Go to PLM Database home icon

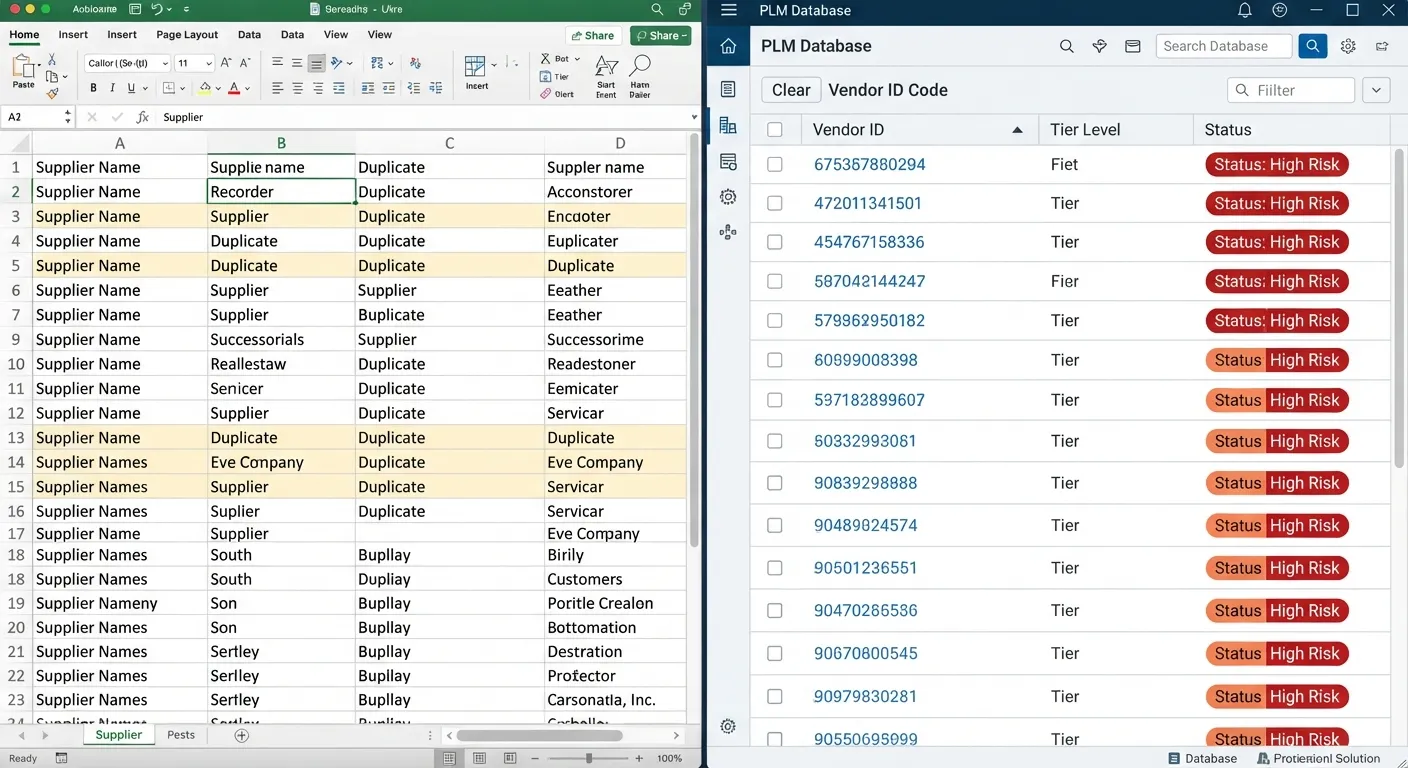(728, 46)
